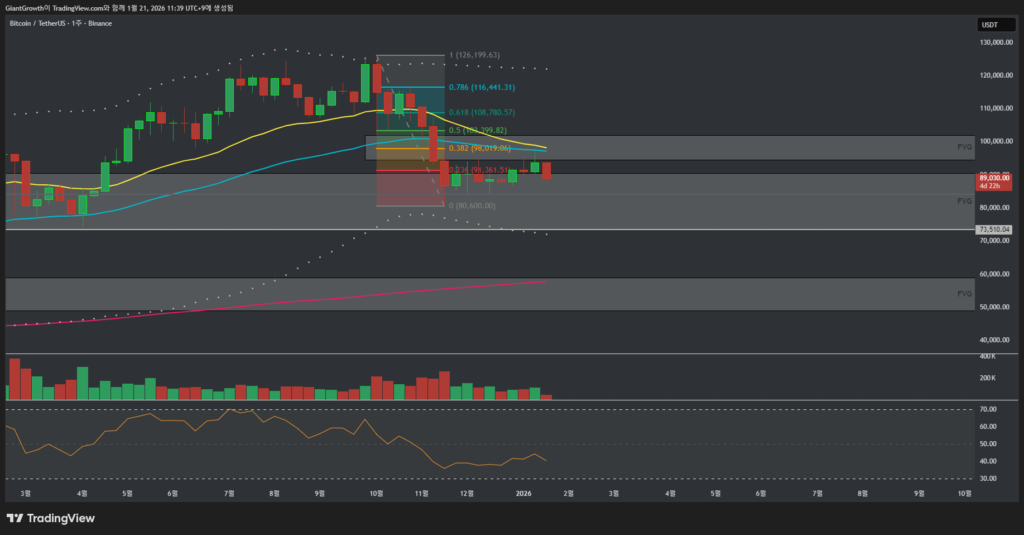Click the 11월 label on the time axis
1024x535 pixels.
click(x=421, y=494)
